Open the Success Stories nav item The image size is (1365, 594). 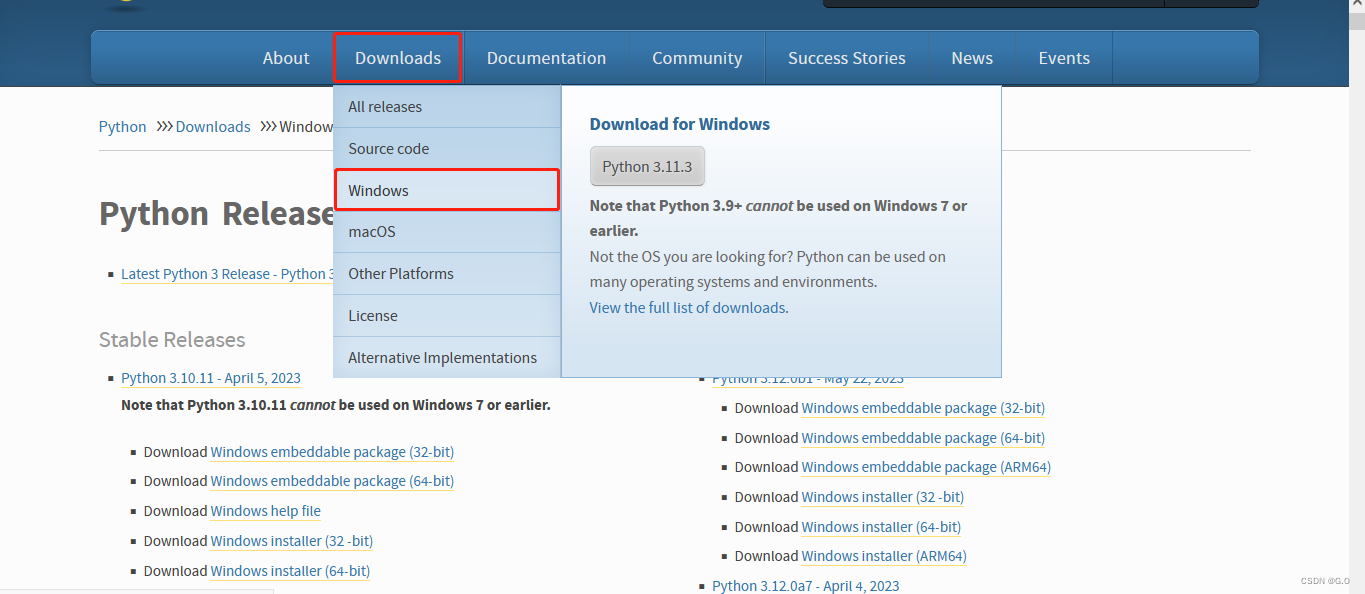coord(847,58)
